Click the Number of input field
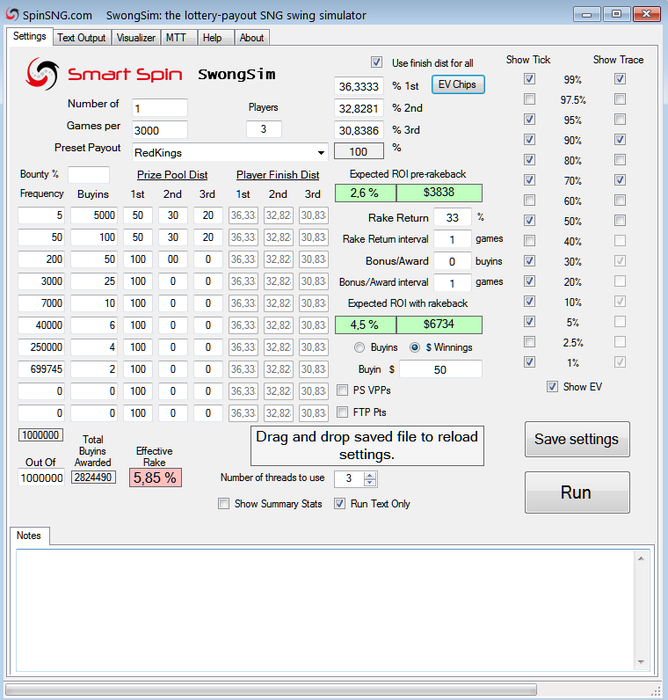The height and width of the screenshot is (700, 668). click(x=160, y=108)
